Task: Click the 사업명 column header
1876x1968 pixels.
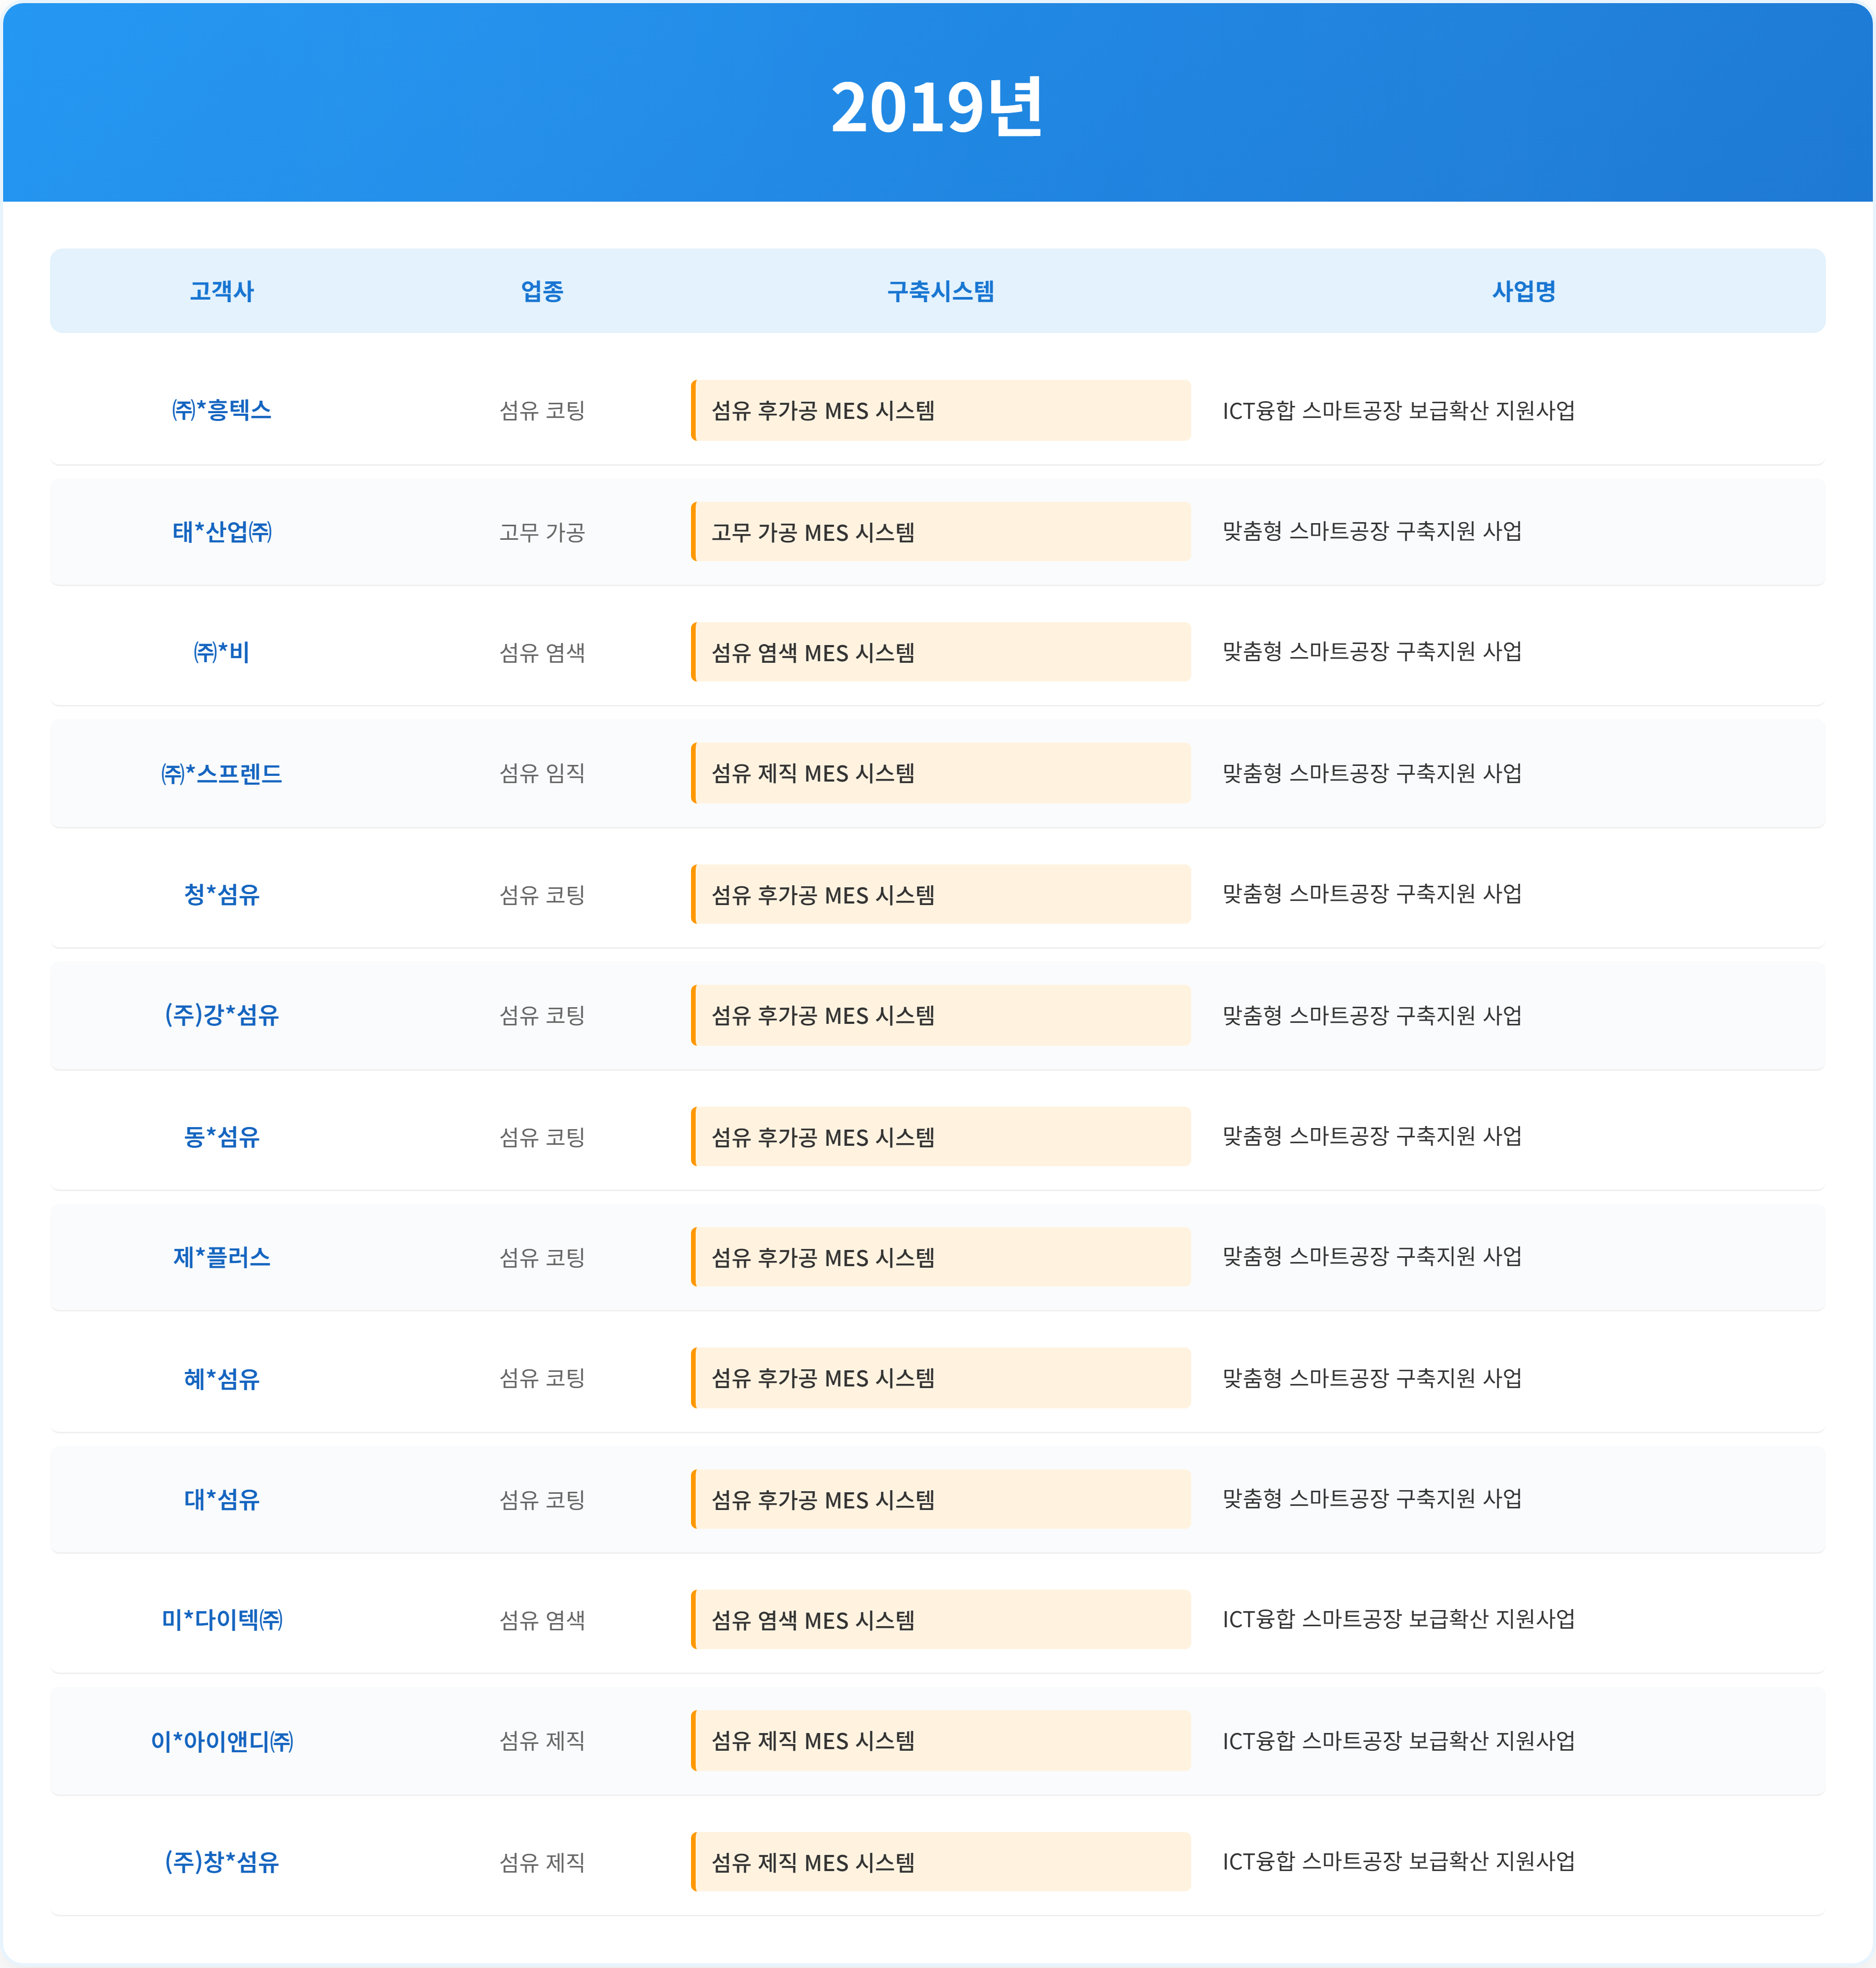Action: point(1523,291)
